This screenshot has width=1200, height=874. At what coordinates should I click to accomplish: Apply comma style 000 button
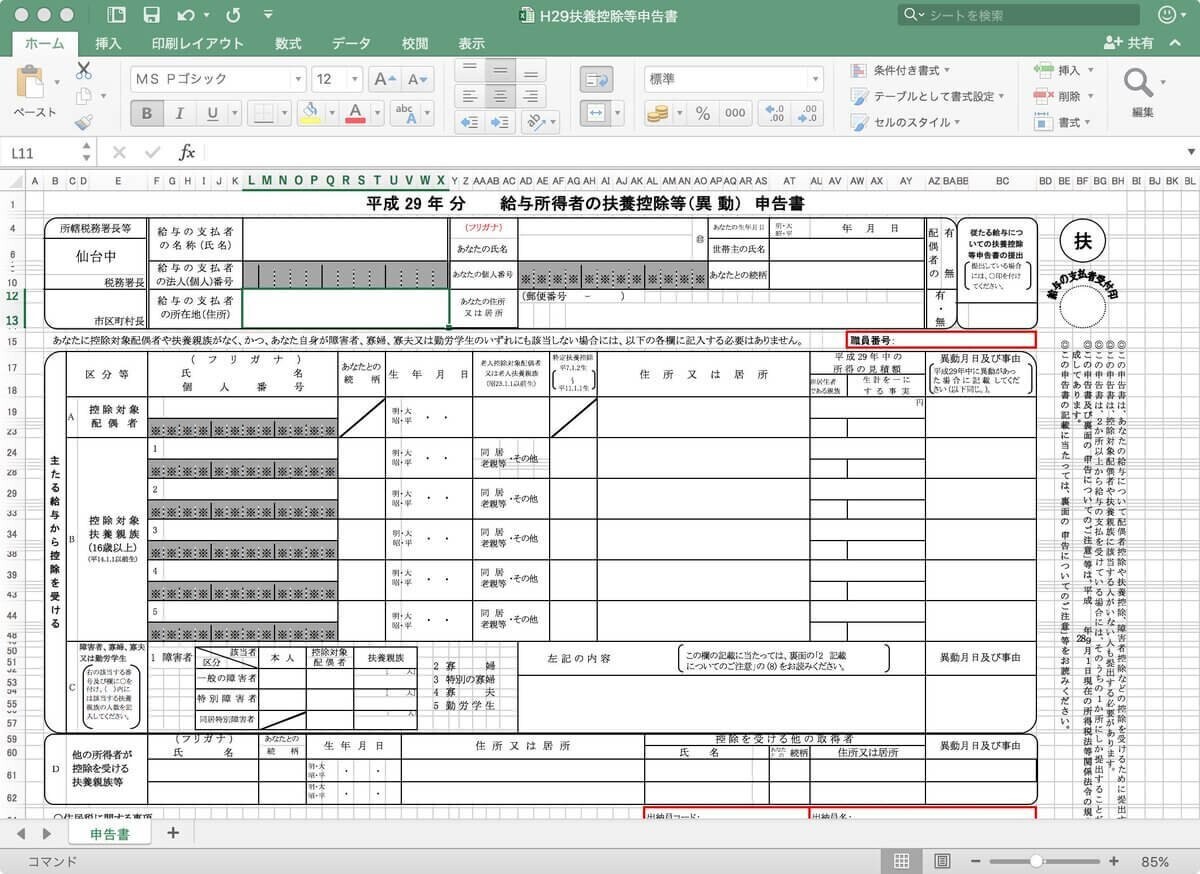click(x=735, y=113)
